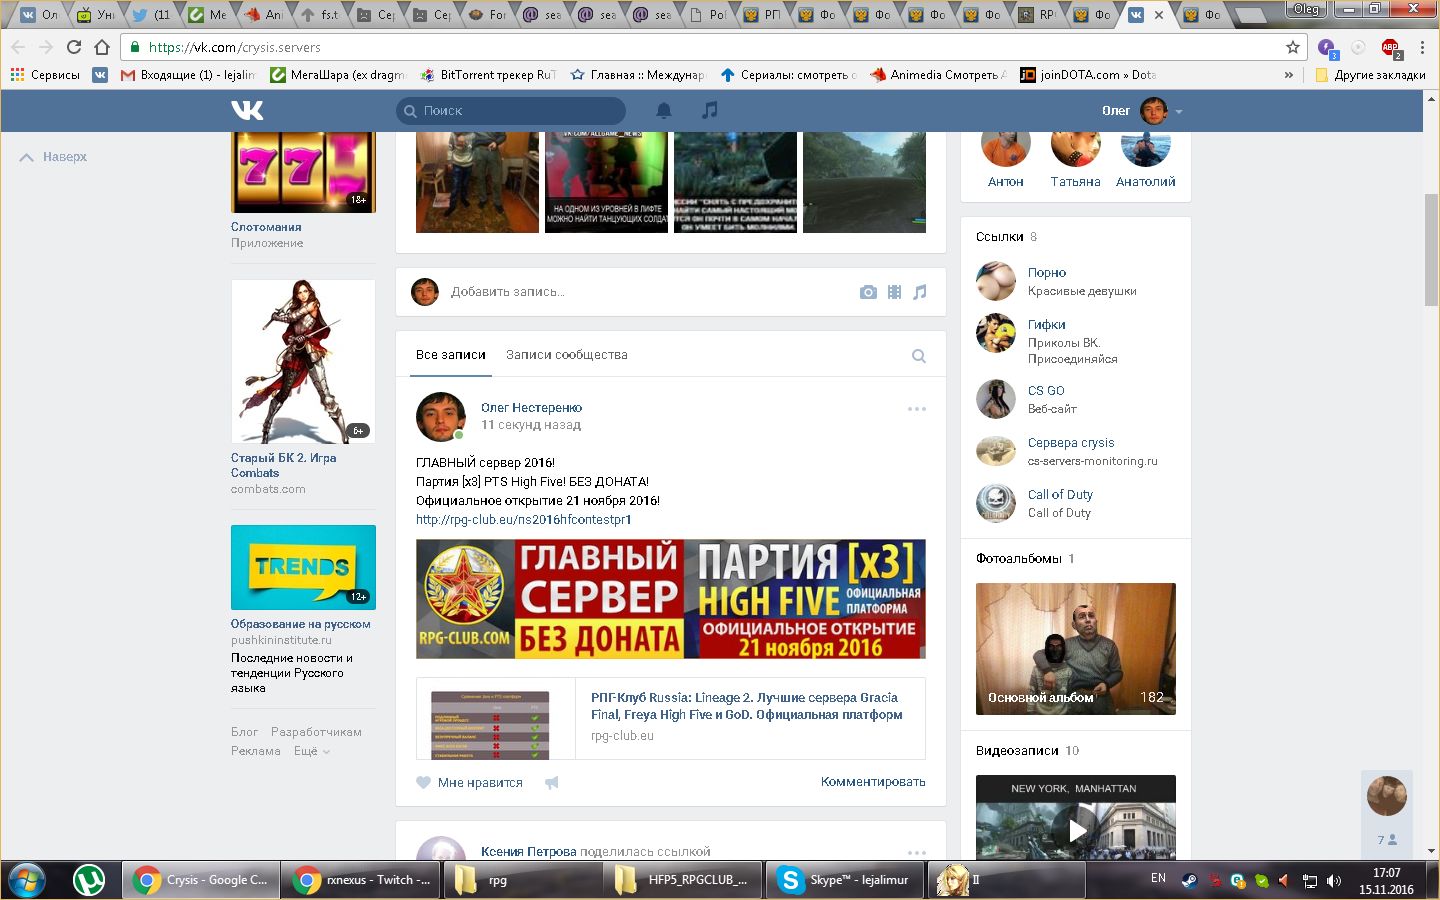Screen dimensions: 1440x900
Task: Open joinDOTA.com bookmark
Action: (1088, 75)
